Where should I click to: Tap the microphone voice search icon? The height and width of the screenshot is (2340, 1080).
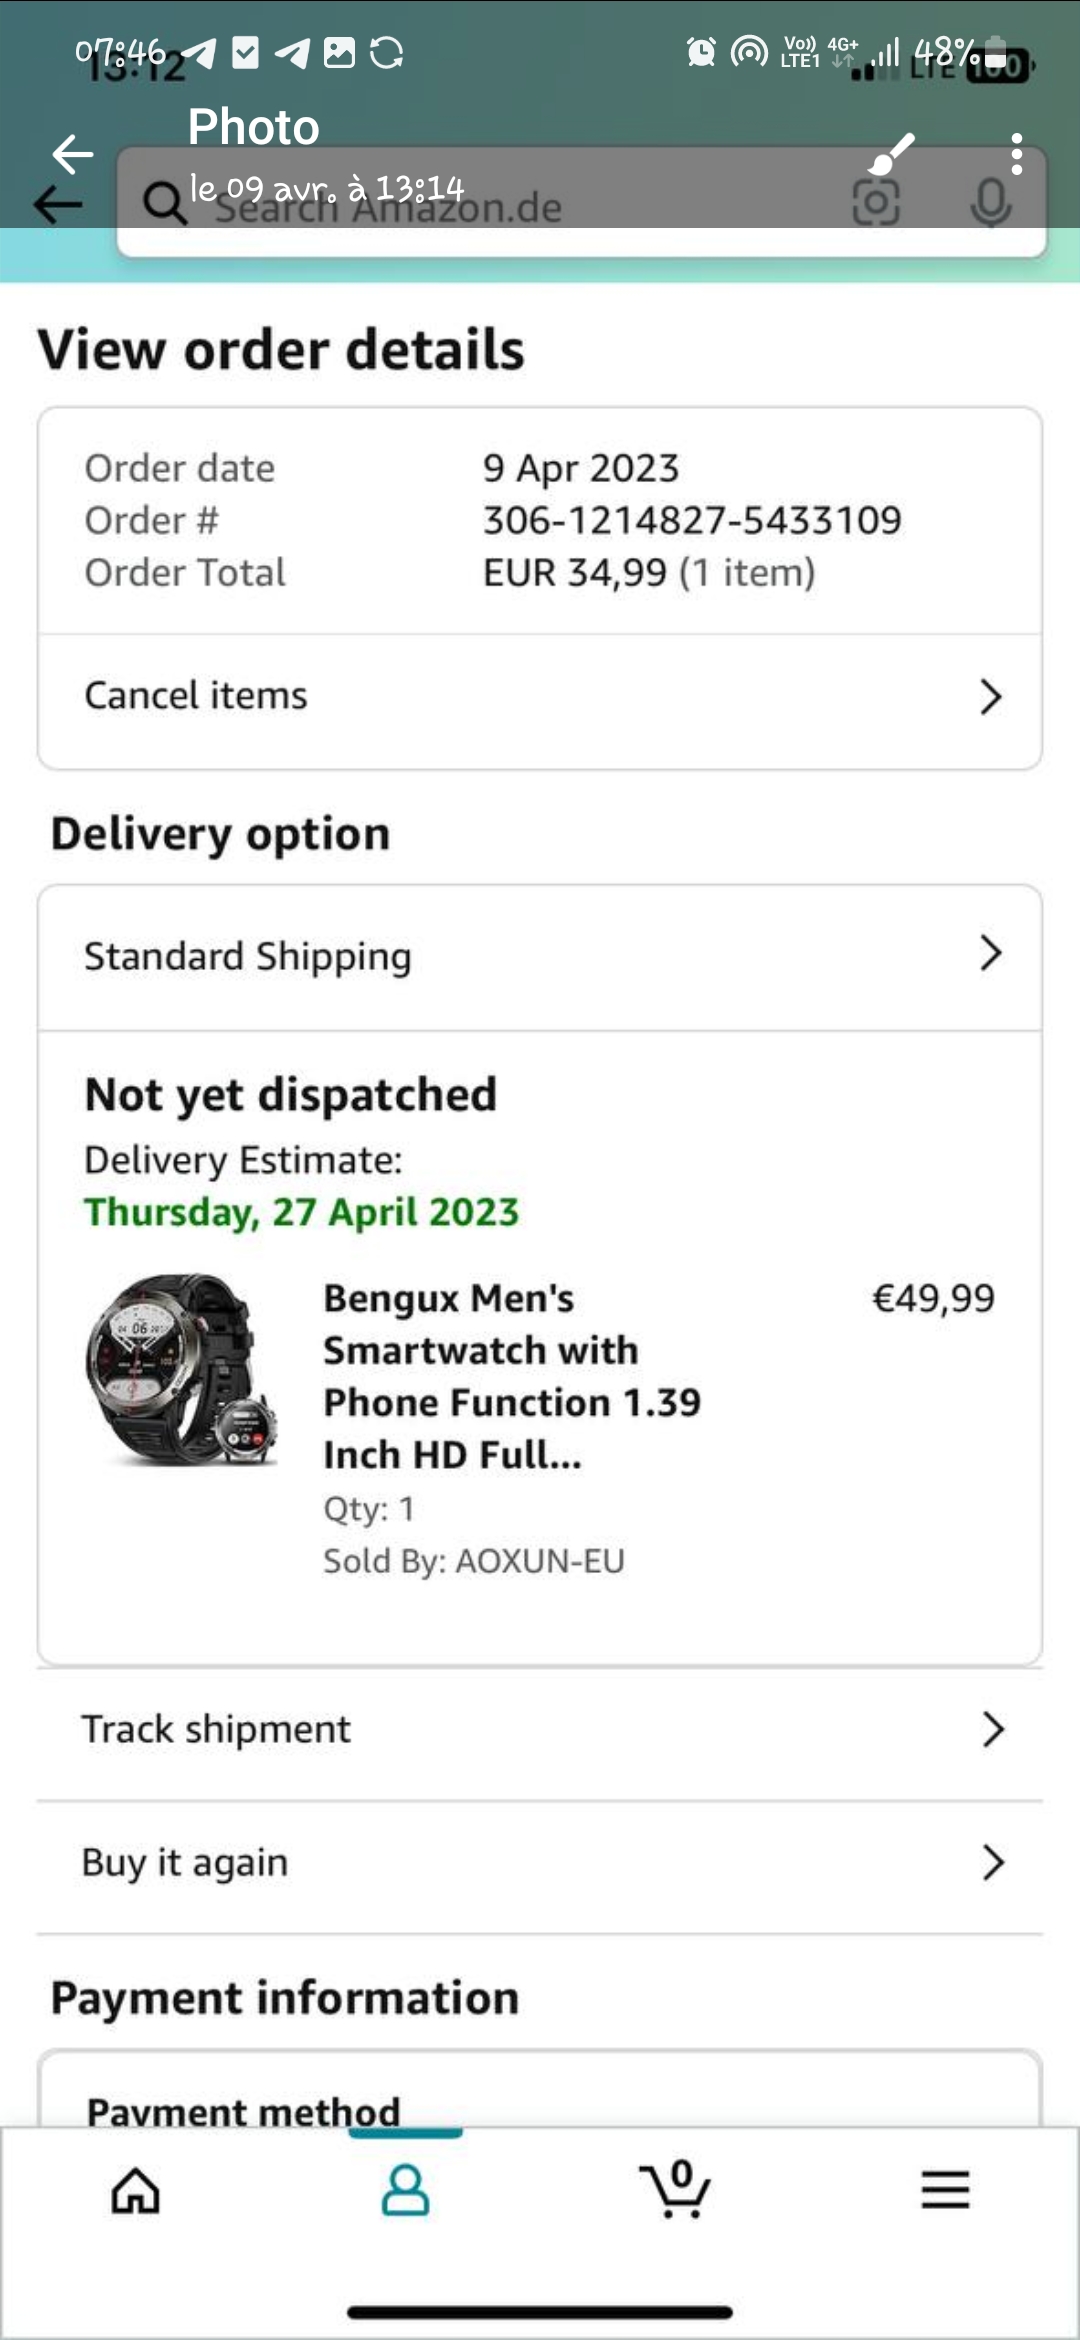pyautogui.click(x=990, y=204)
